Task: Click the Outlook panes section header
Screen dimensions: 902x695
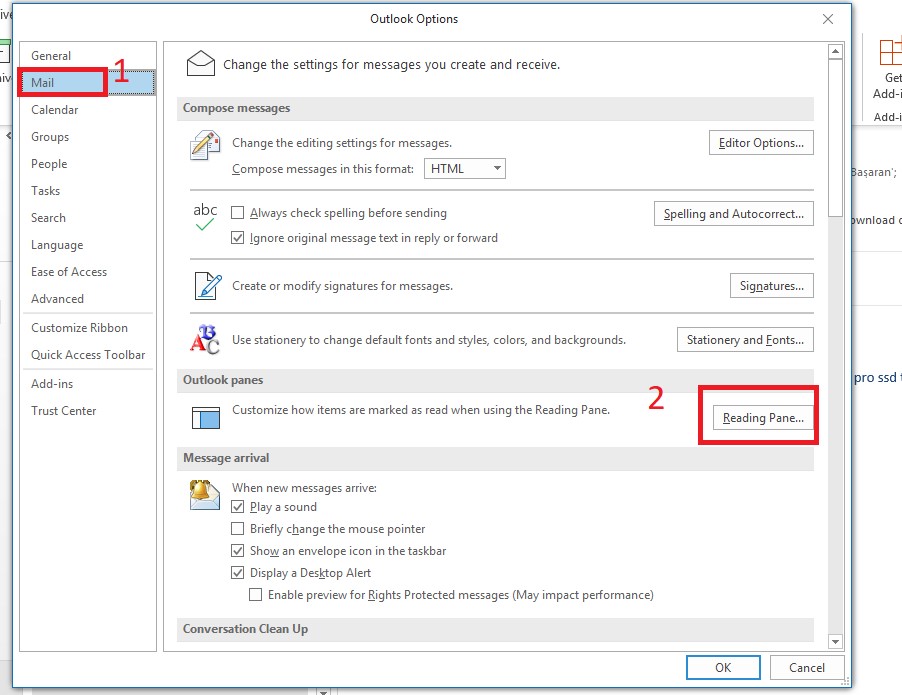Action: coord(495,380)
